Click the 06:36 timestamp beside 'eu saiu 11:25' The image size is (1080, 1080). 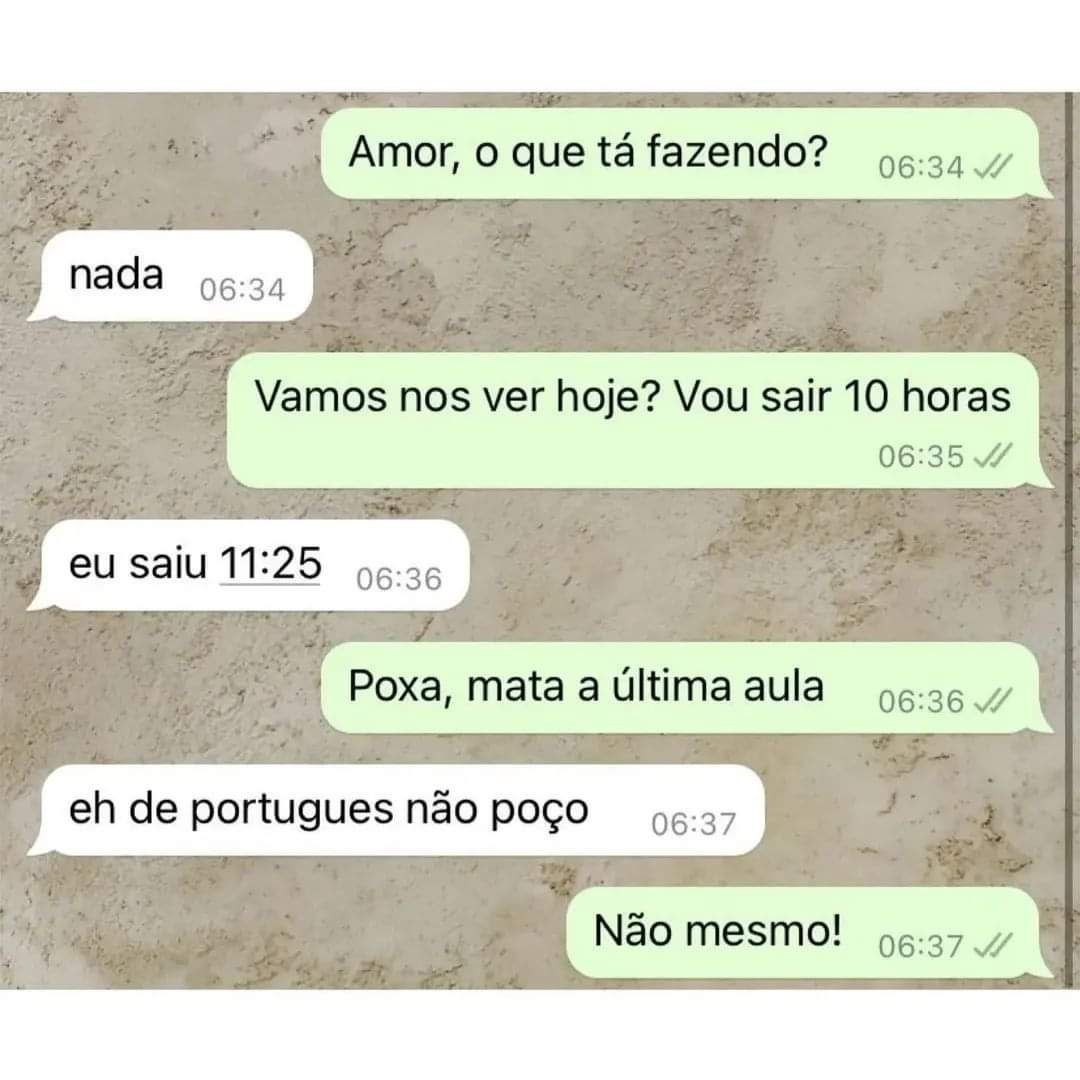click(x=399, y=579)
